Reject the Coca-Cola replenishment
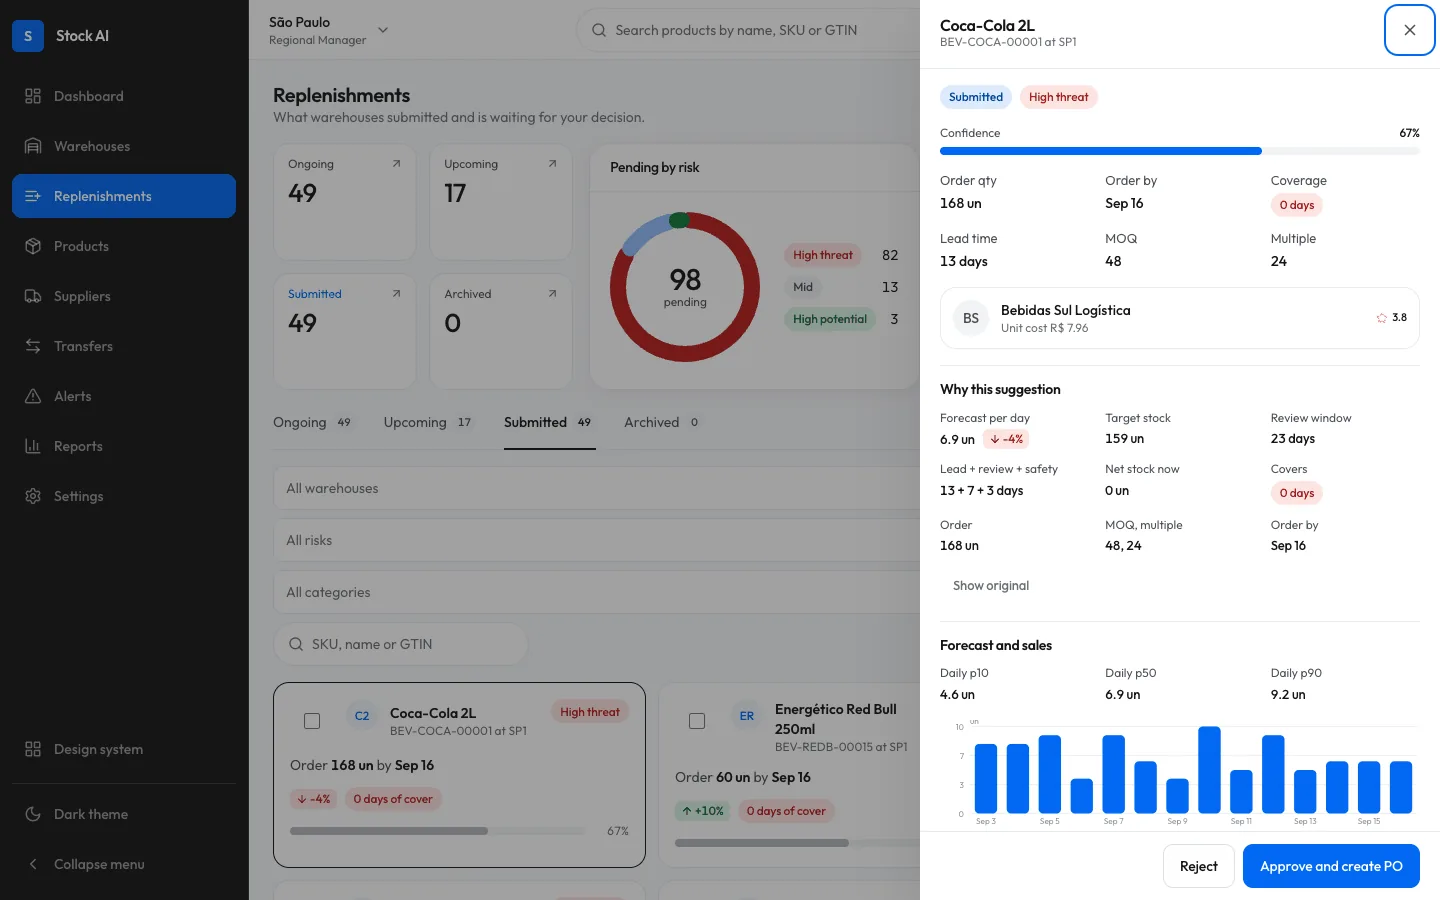Viewport: 1440px width, 900px height. 1198,866
